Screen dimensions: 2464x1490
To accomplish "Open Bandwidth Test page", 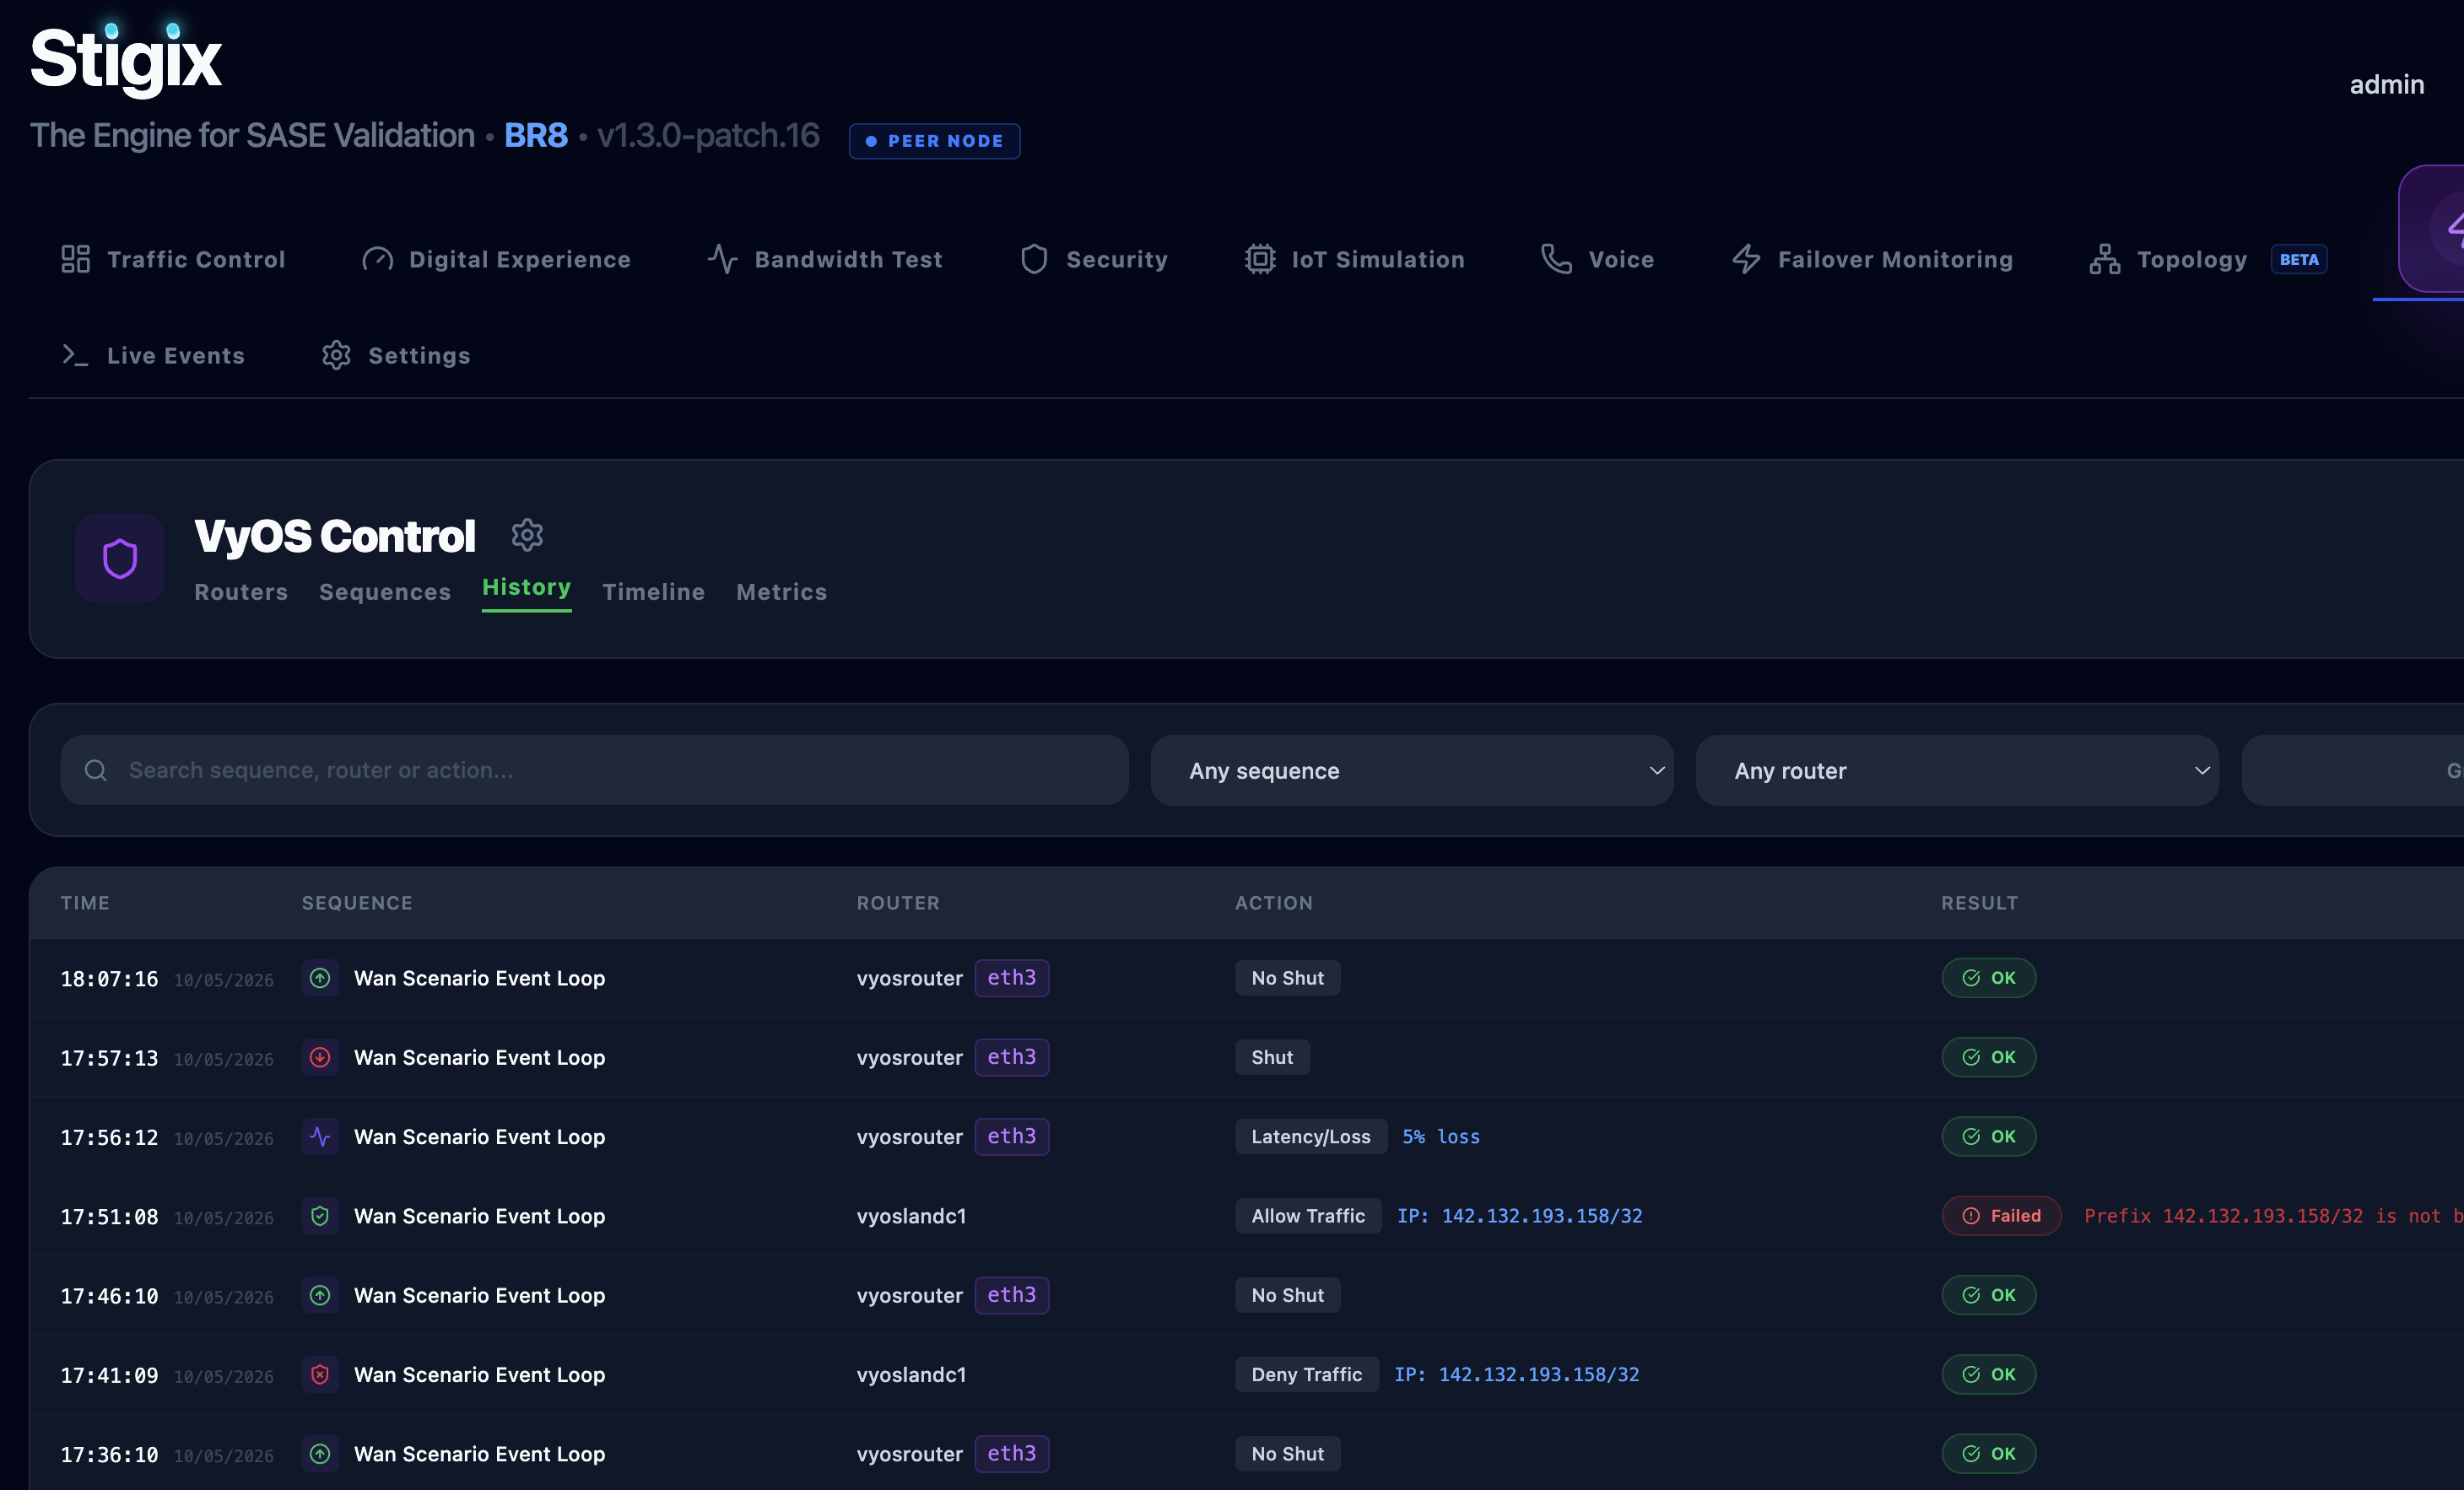I will coord(825,259).
